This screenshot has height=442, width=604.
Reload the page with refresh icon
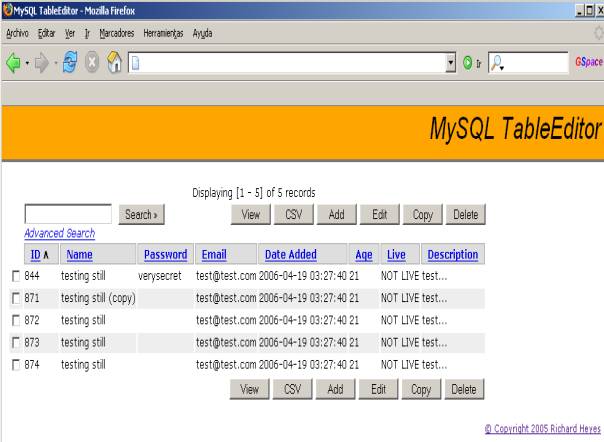(x=70, y=62)
